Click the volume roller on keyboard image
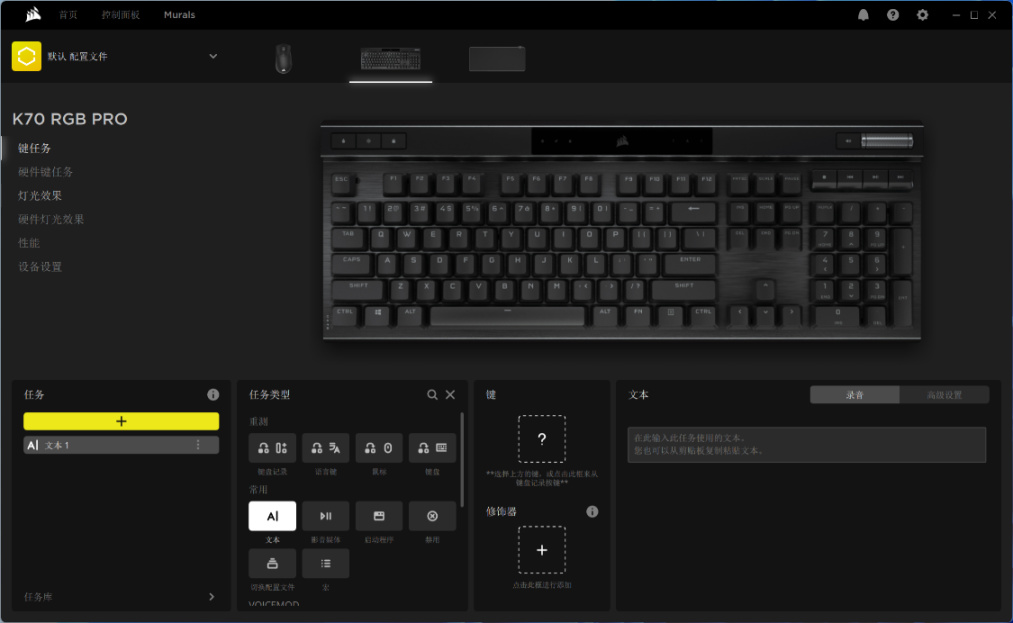Viewport: 1013px width, 623px height. tap(886, 140)
